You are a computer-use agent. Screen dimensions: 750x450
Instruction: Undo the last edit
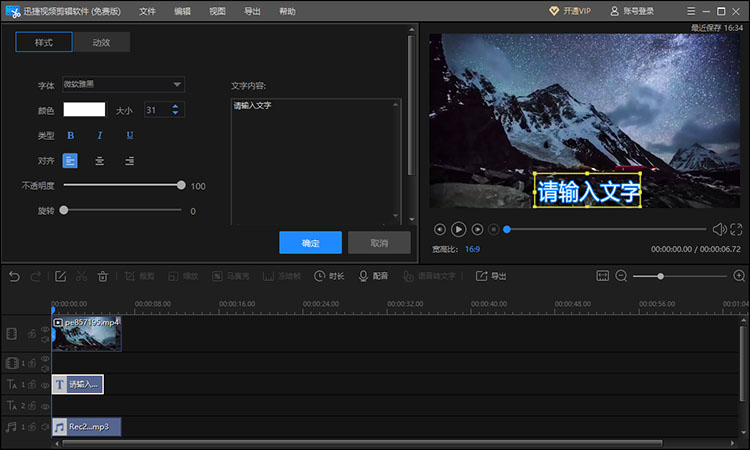click(14, 276)
